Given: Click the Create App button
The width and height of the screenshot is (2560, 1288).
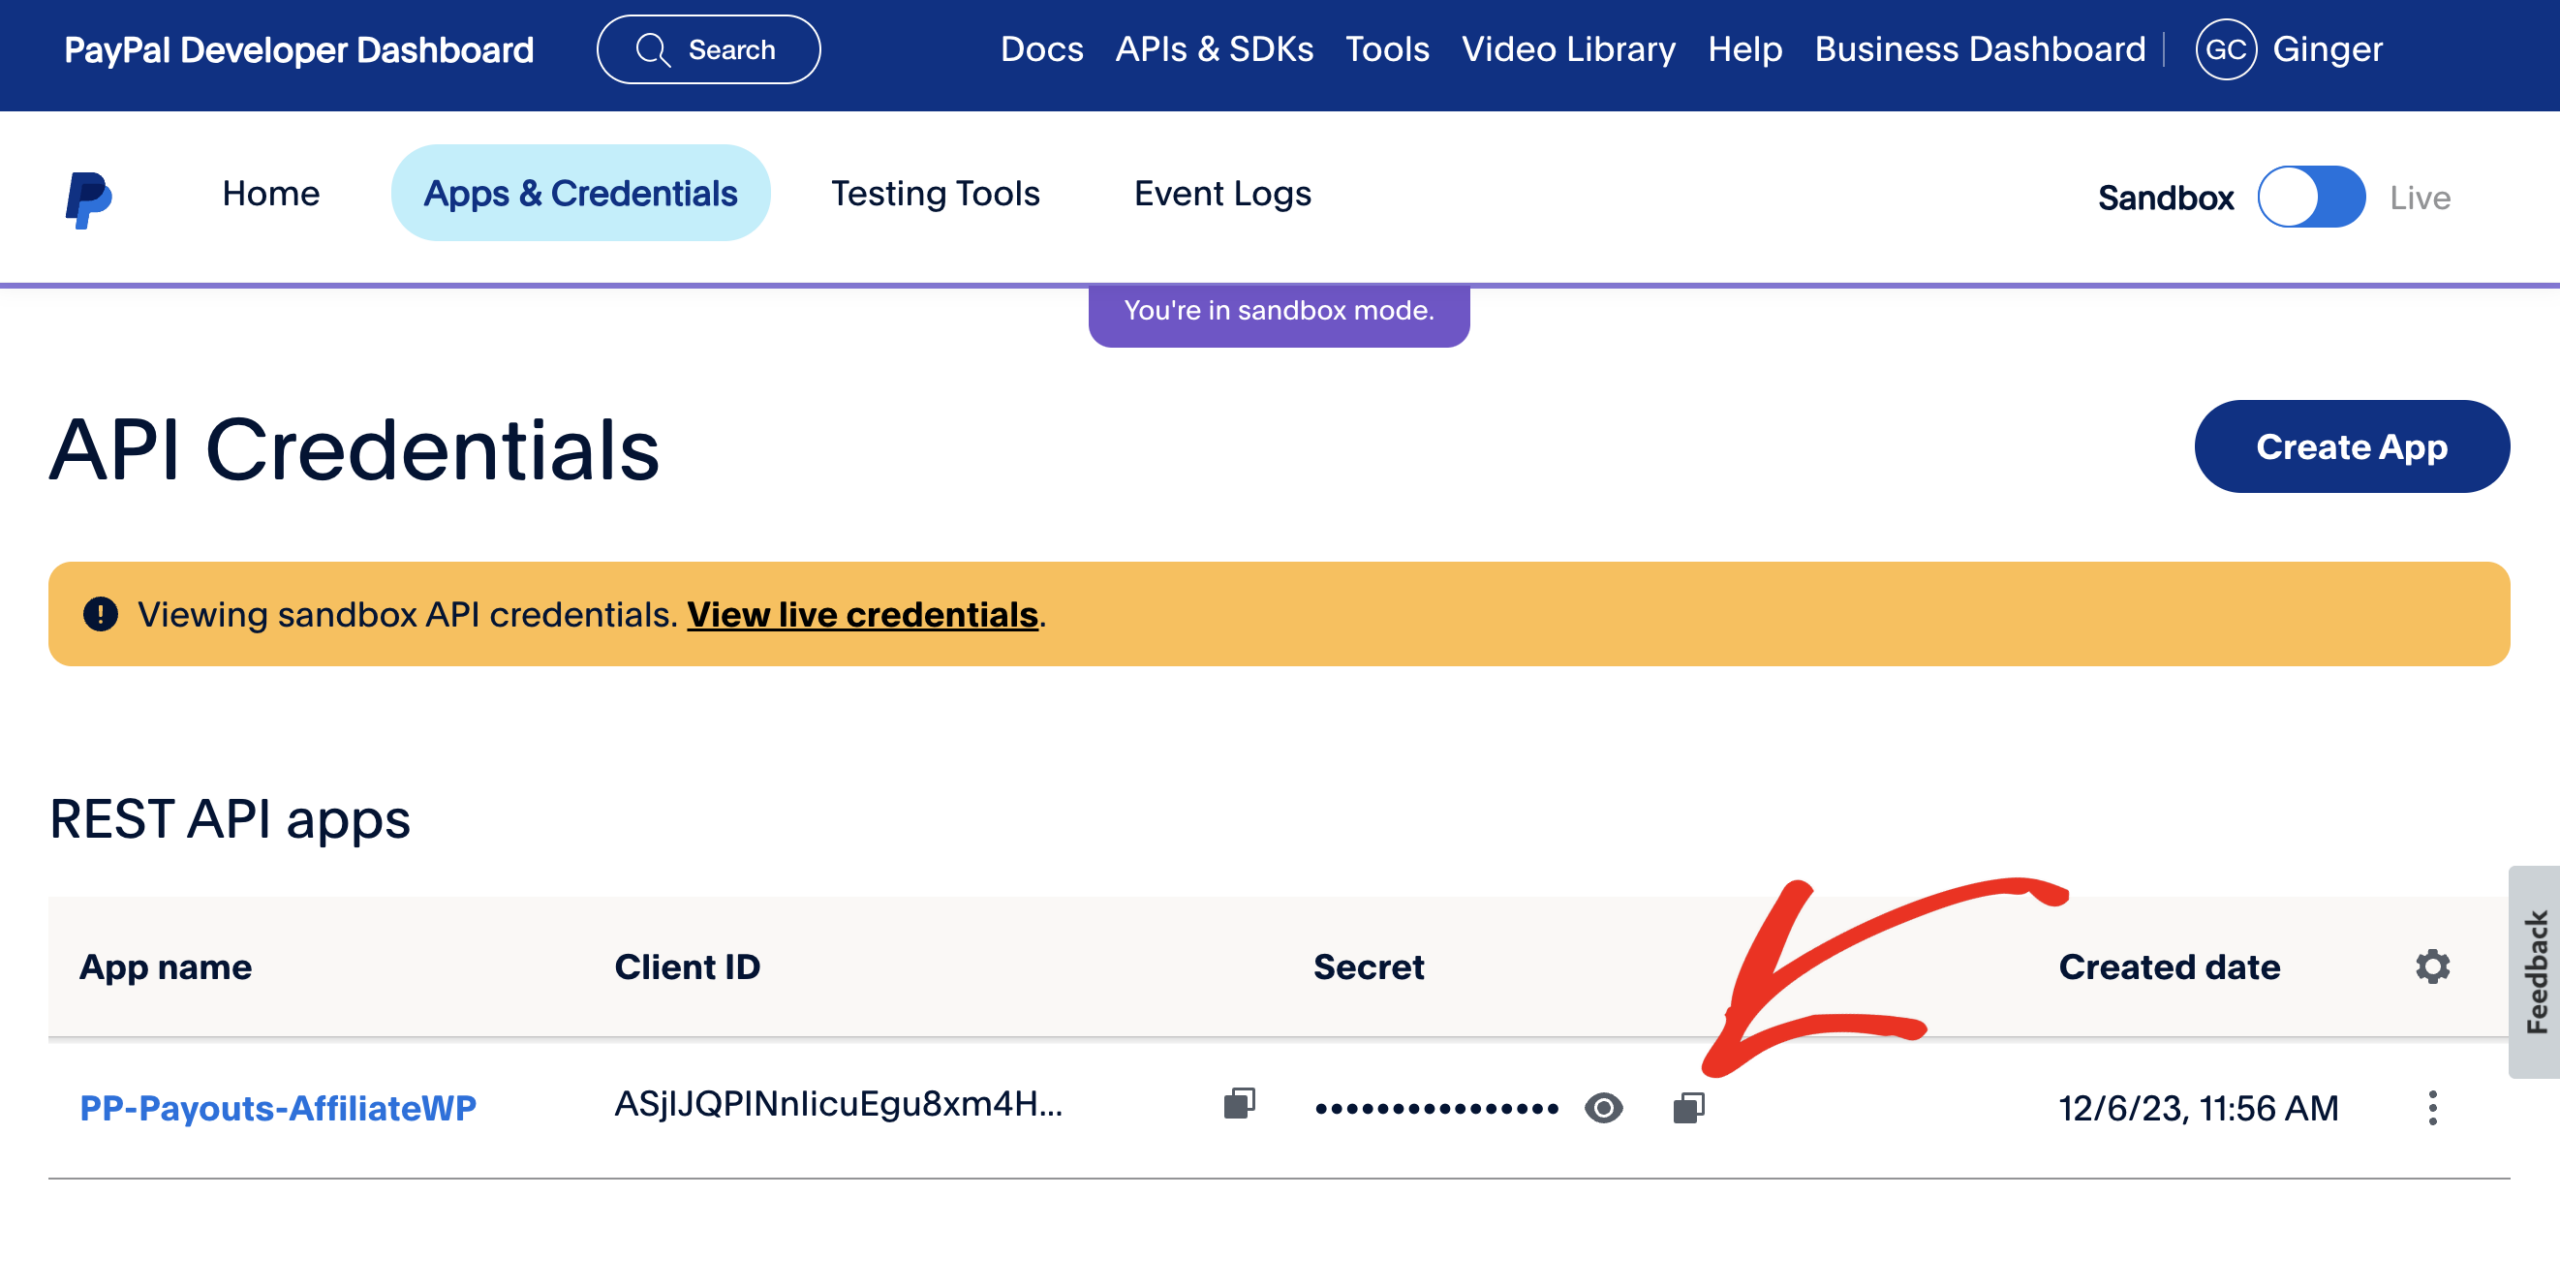Looking at the screenshot, I should [x=2351, y=446].
